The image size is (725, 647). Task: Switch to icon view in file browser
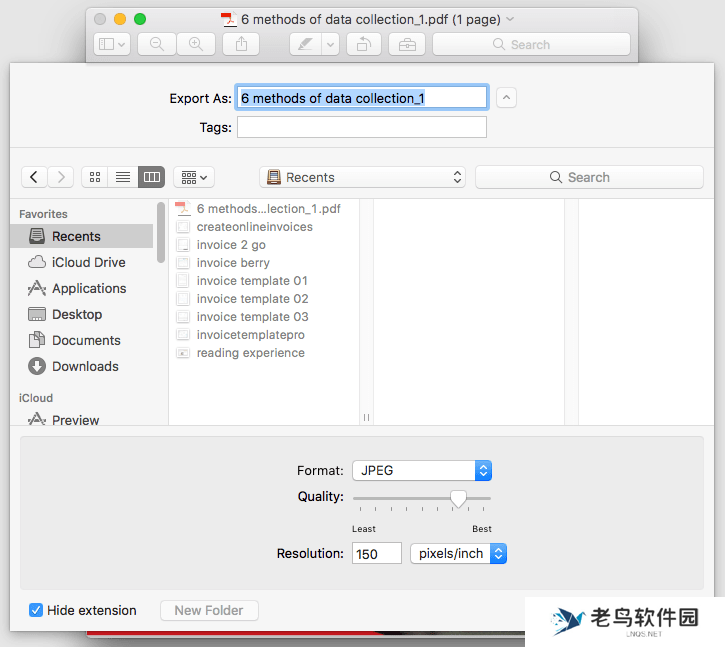click(95, 177)
